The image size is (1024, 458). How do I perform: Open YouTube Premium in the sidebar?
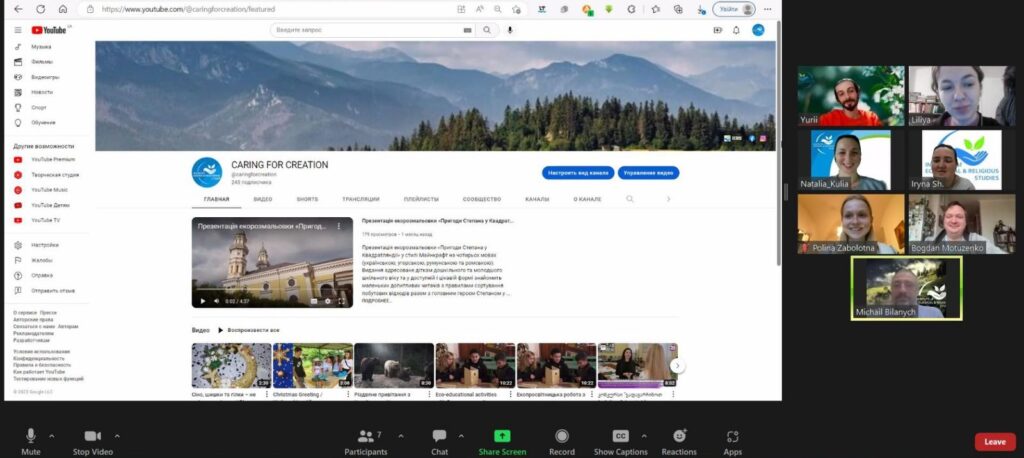point(44,159)
